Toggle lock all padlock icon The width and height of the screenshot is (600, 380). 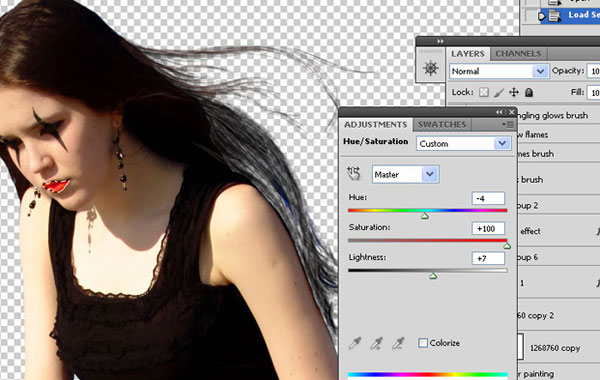[x=529, y=92]
